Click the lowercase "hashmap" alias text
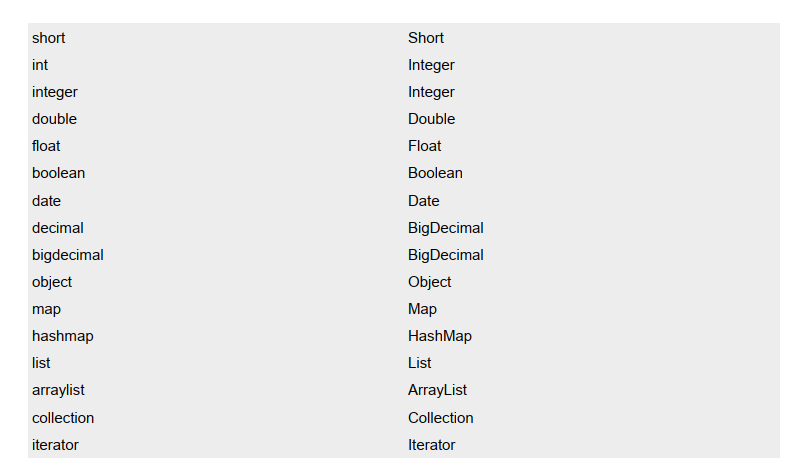This screenshot has width=807, height=467. (62, 336)
